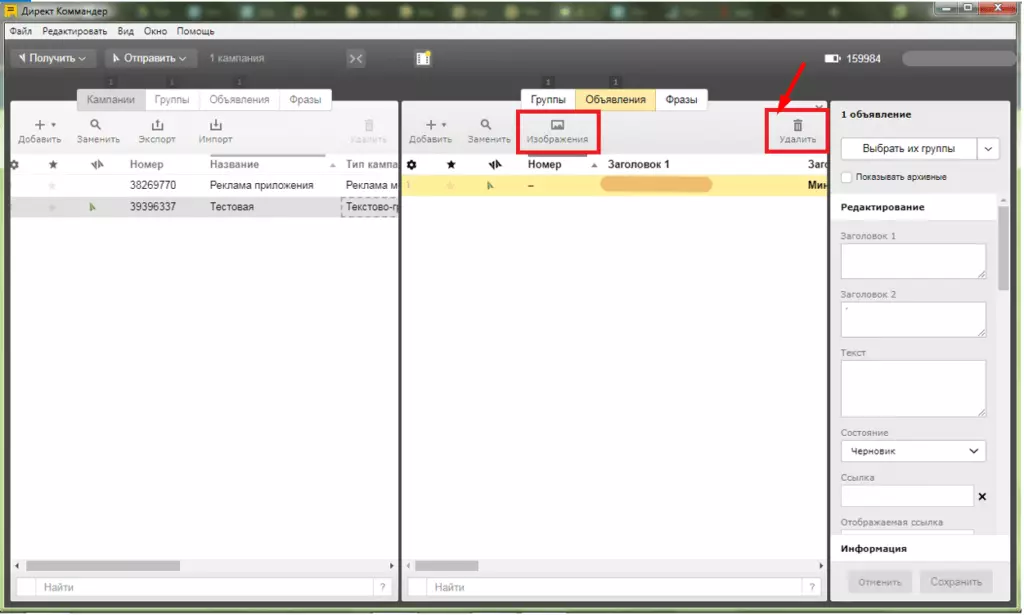Sort by Номер column in ads table

(x=545, y=165)
